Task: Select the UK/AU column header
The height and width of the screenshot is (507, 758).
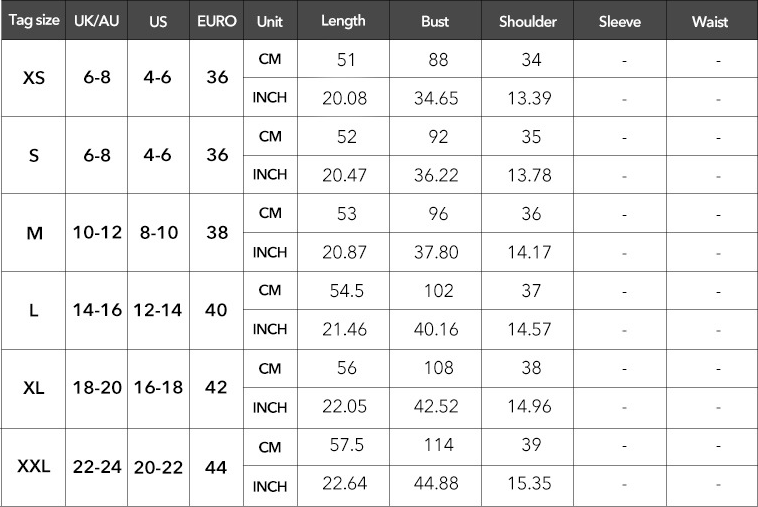Action: pos(97,21)
